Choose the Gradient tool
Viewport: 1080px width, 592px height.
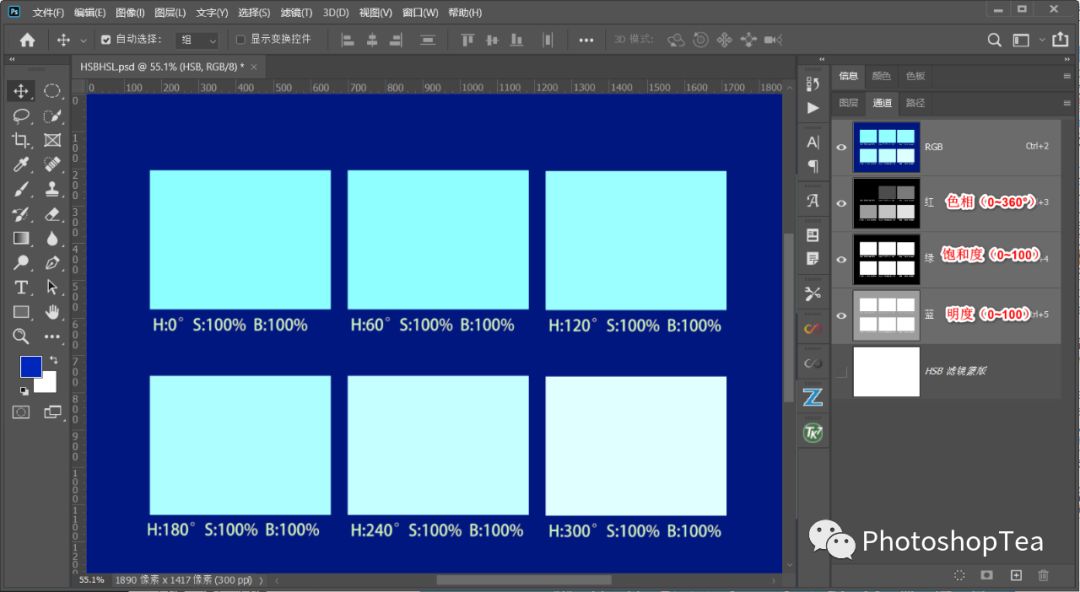[x=21, y=238]
